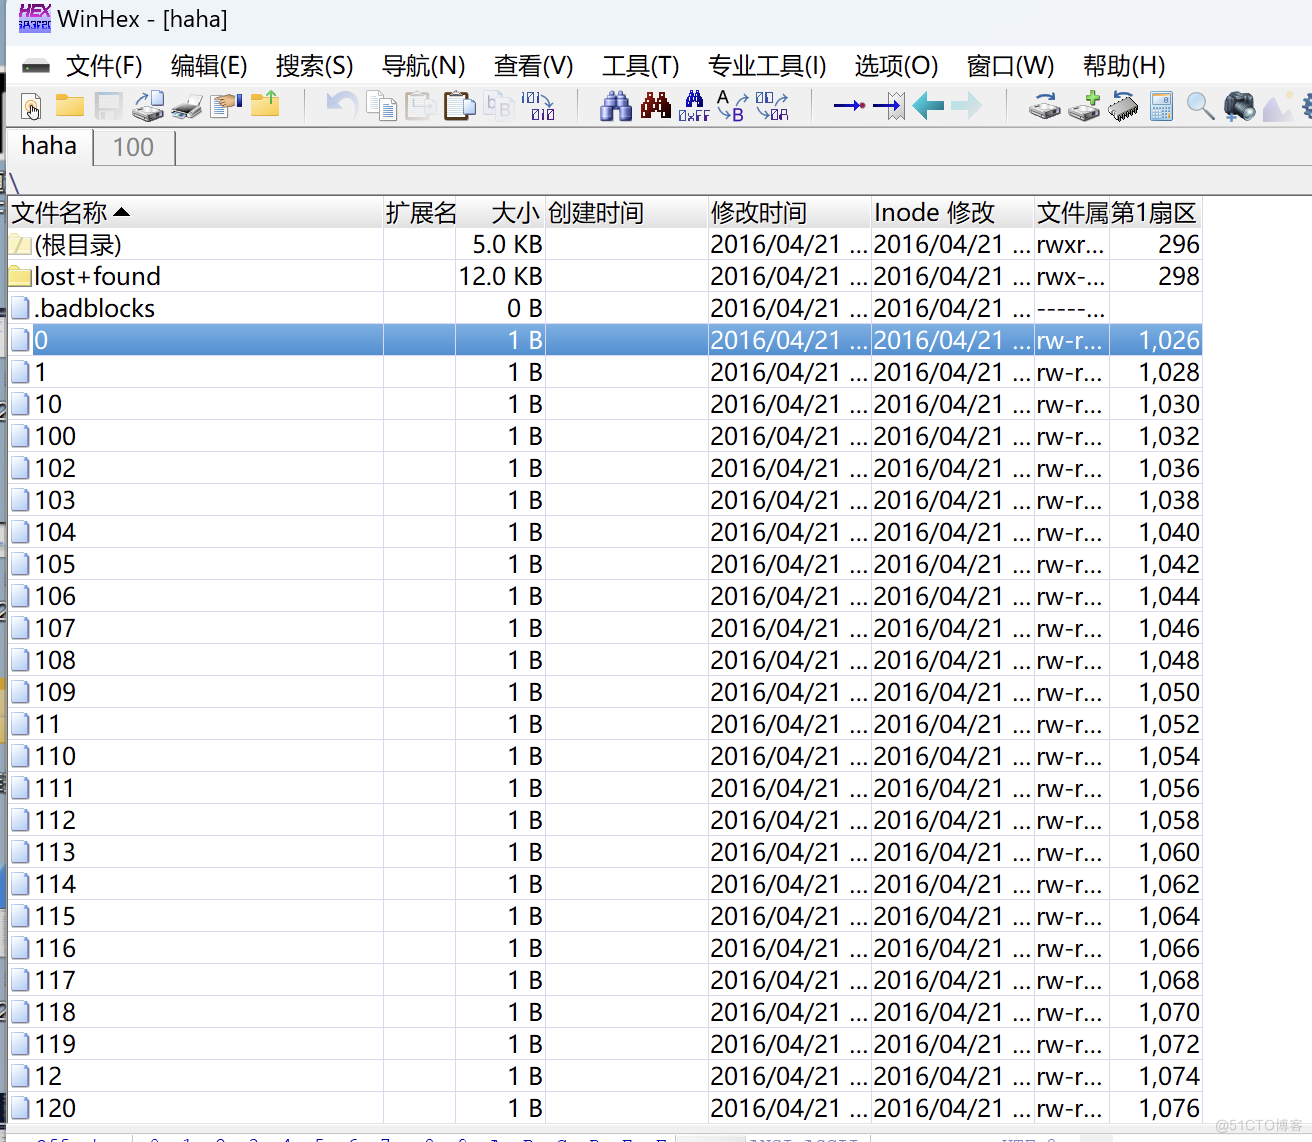Click the blue binoculars Find text icon
The width and height of the screenshot is (1312, 1142).
coord(616,106)
